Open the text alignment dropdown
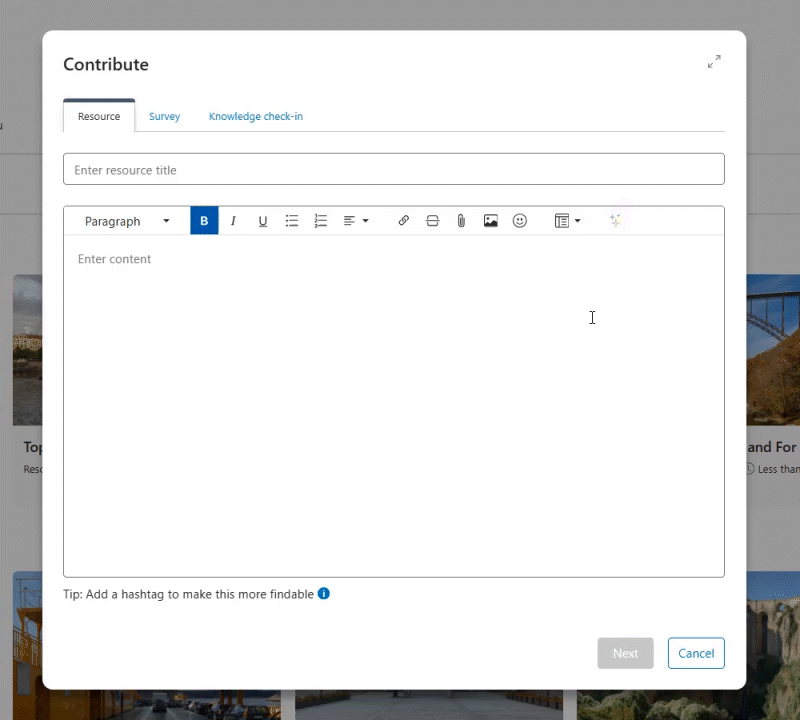The width and height of the screenshot is (800, 720). [356, 220]
